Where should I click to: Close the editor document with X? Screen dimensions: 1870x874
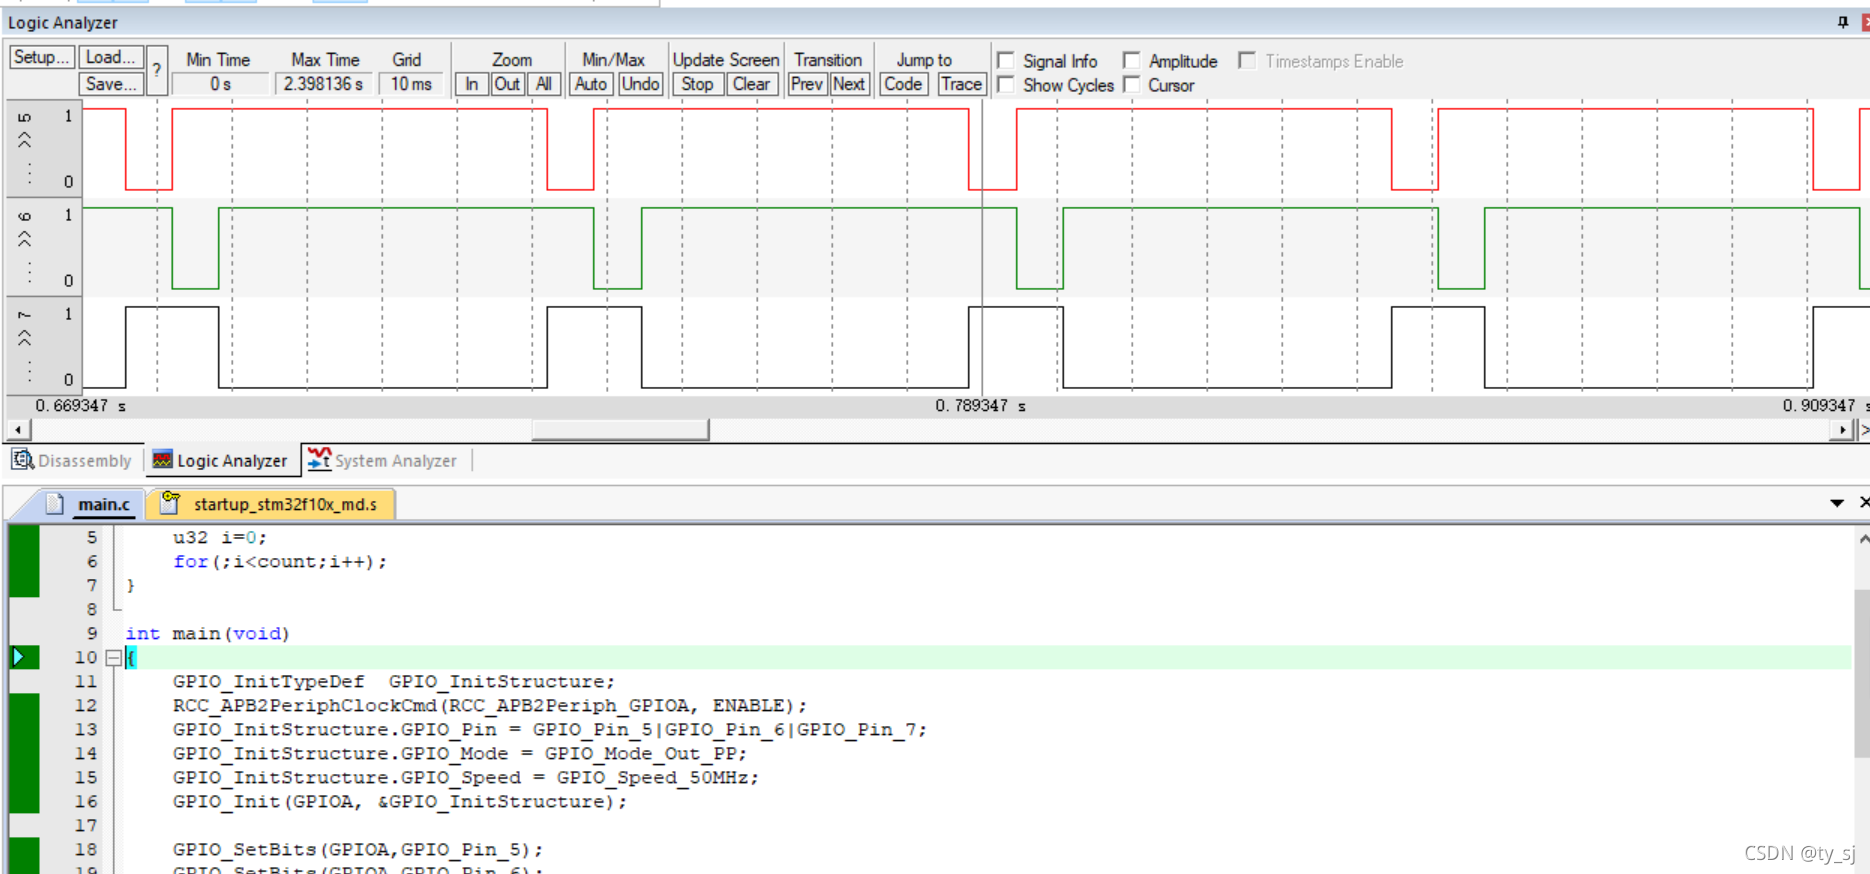point(1864,502)
